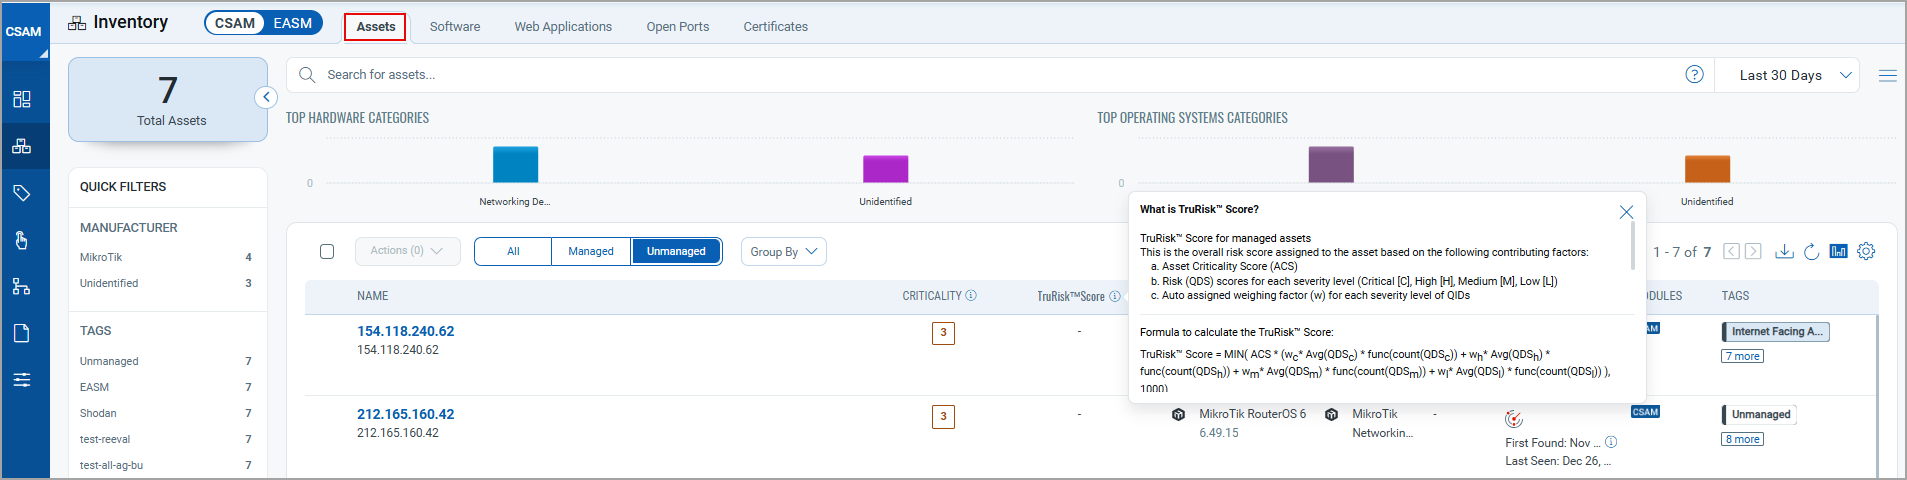Screen dimensions: 1907x480
Task: Open the Inventory network icon in the sidebar
Action: pos(22,146)
